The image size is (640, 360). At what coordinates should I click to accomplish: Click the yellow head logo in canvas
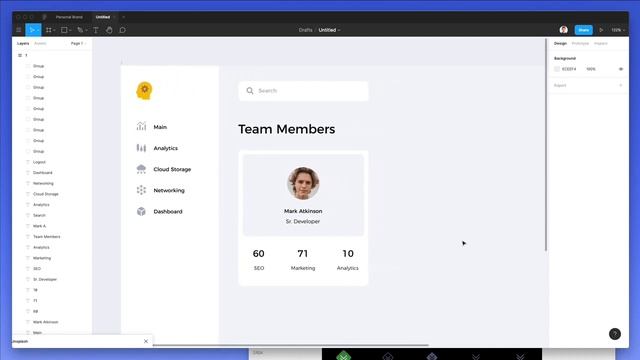144,91
